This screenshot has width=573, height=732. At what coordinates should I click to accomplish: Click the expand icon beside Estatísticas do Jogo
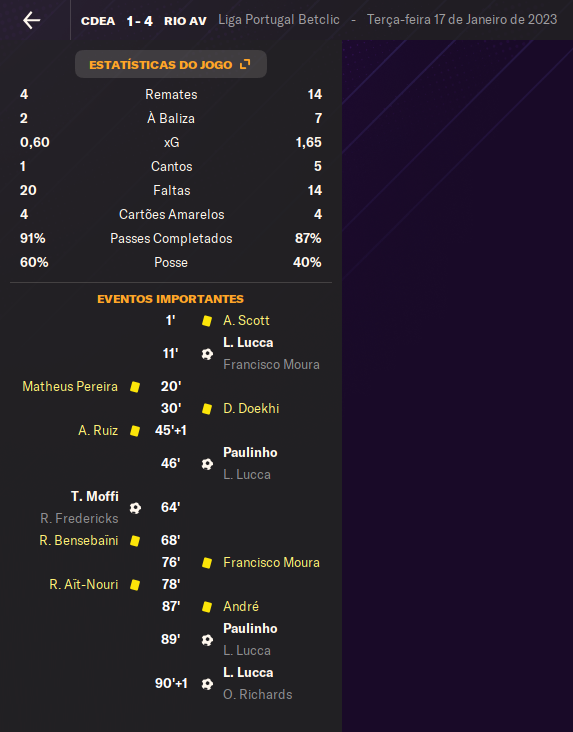(x=245, y=64)
